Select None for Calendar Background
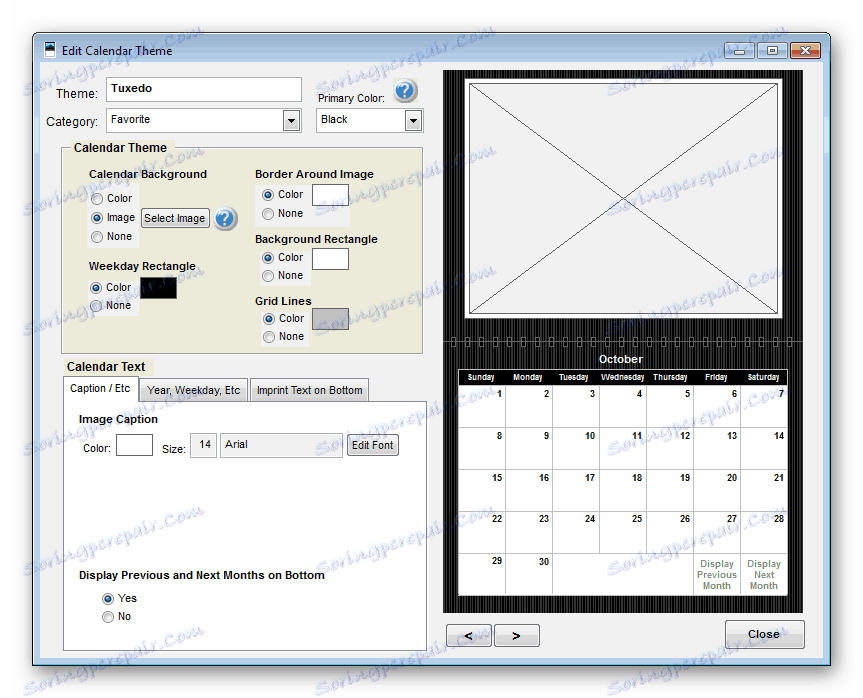 (x=97, y=237)
